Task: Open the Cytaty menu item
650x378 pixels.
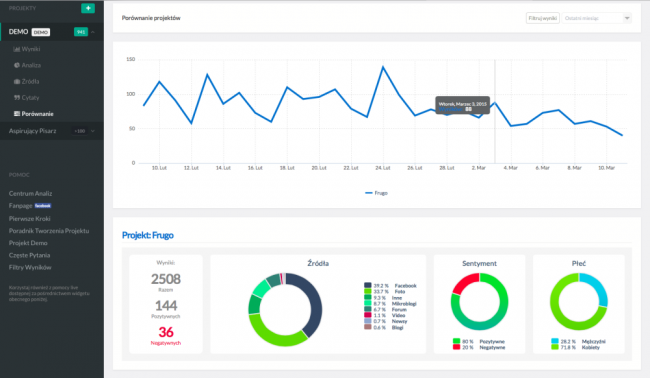Action: pos(30,98)
